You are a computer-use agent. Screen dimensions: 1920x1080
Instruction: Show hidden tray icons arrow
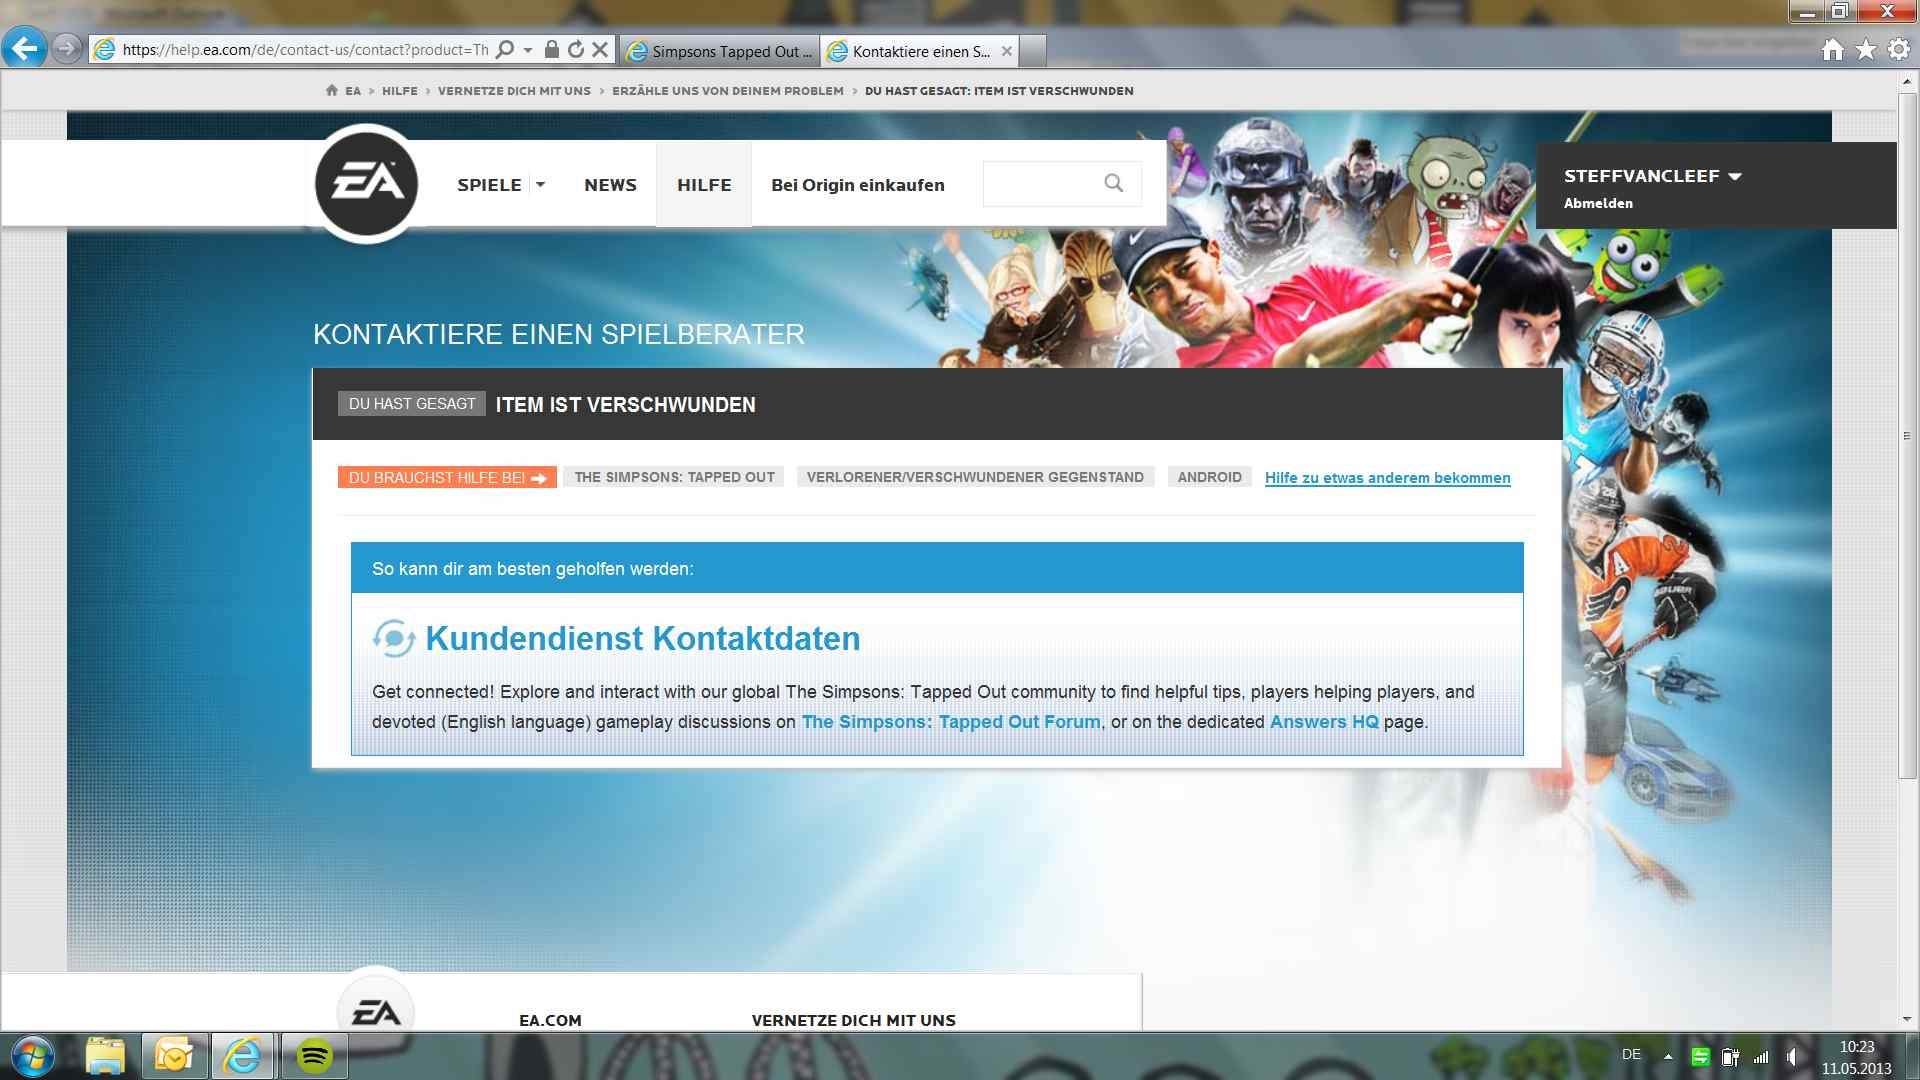[x=1667, y=1057]
